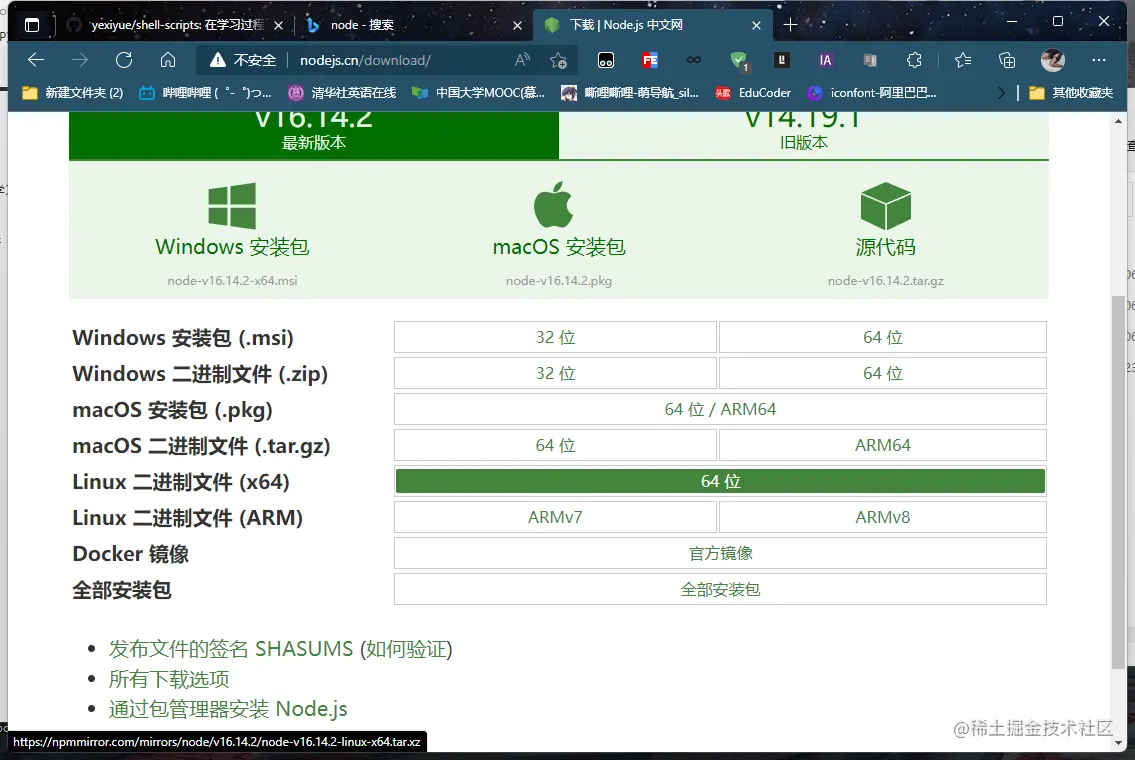Download Windows zip 32 位 binary
The image size is (1135, 760).
555,373
